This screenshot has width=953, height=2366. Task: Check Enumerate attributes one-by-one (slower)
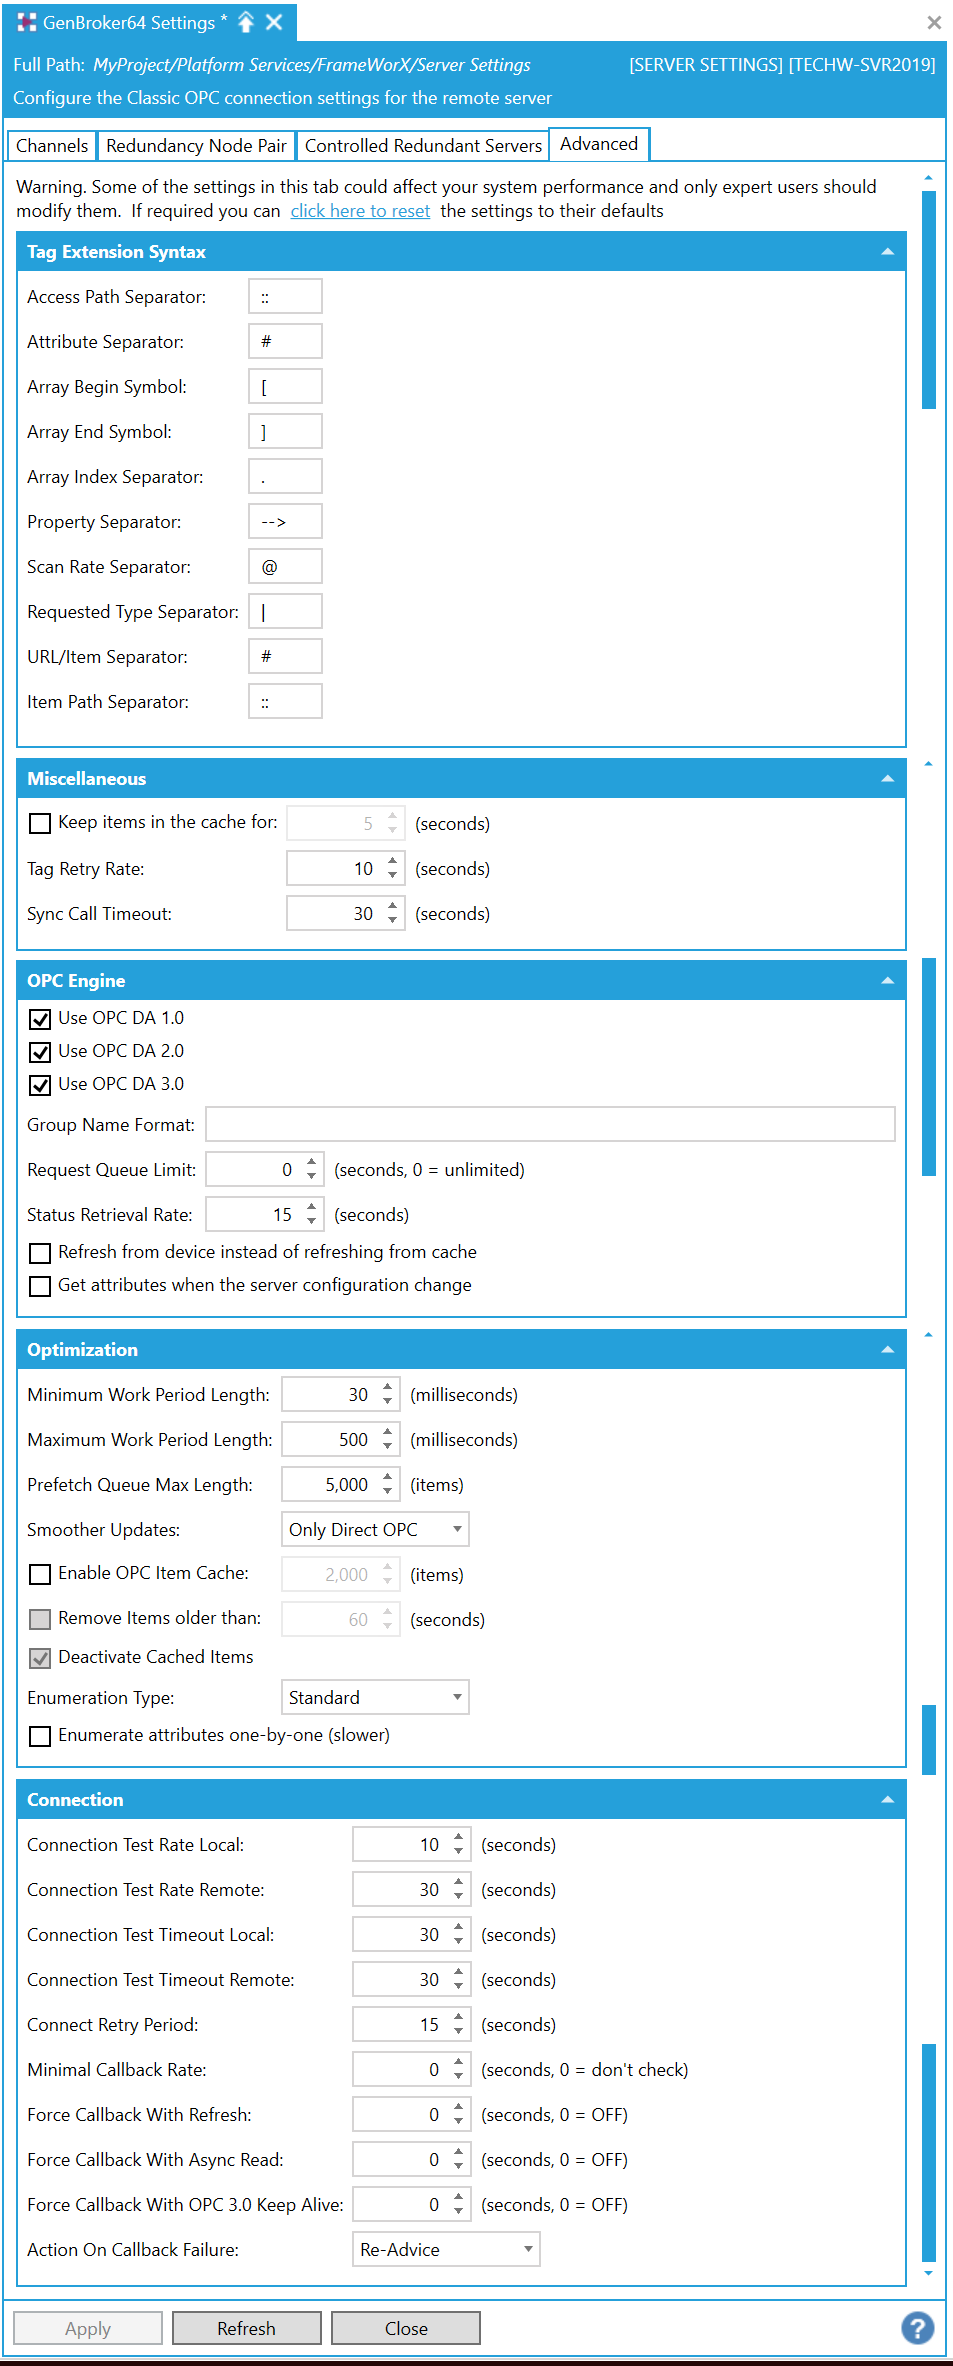pos(40,1736)
